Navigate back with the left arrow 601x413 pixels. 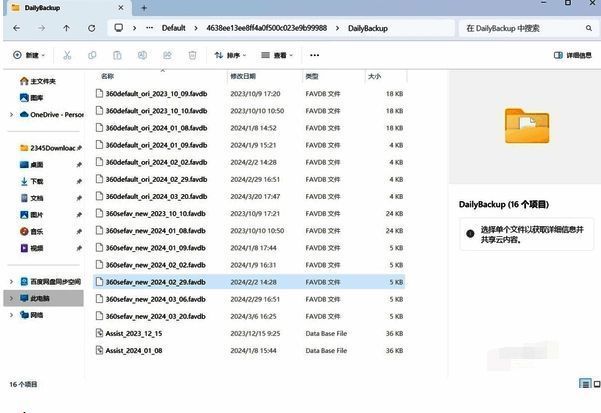[x=15, y=28]
